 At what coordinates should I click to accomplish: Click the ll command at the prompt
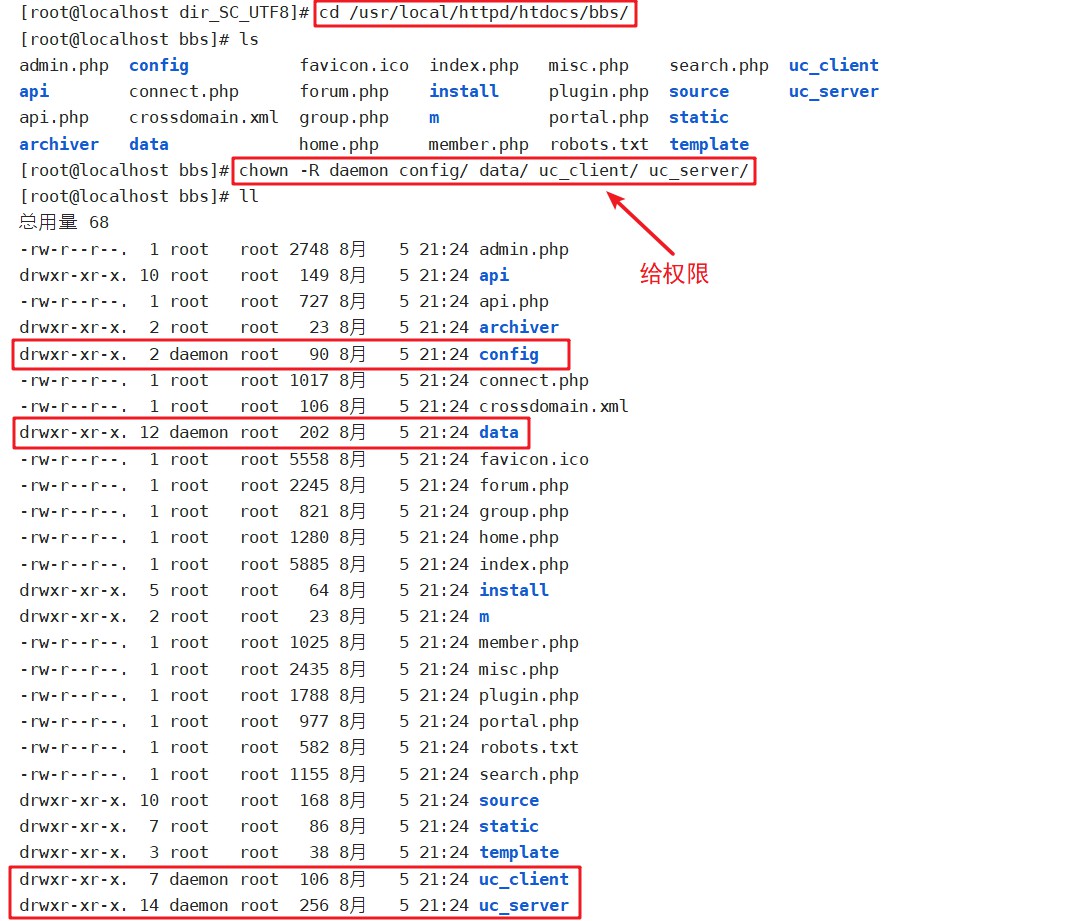pos(249,196)
